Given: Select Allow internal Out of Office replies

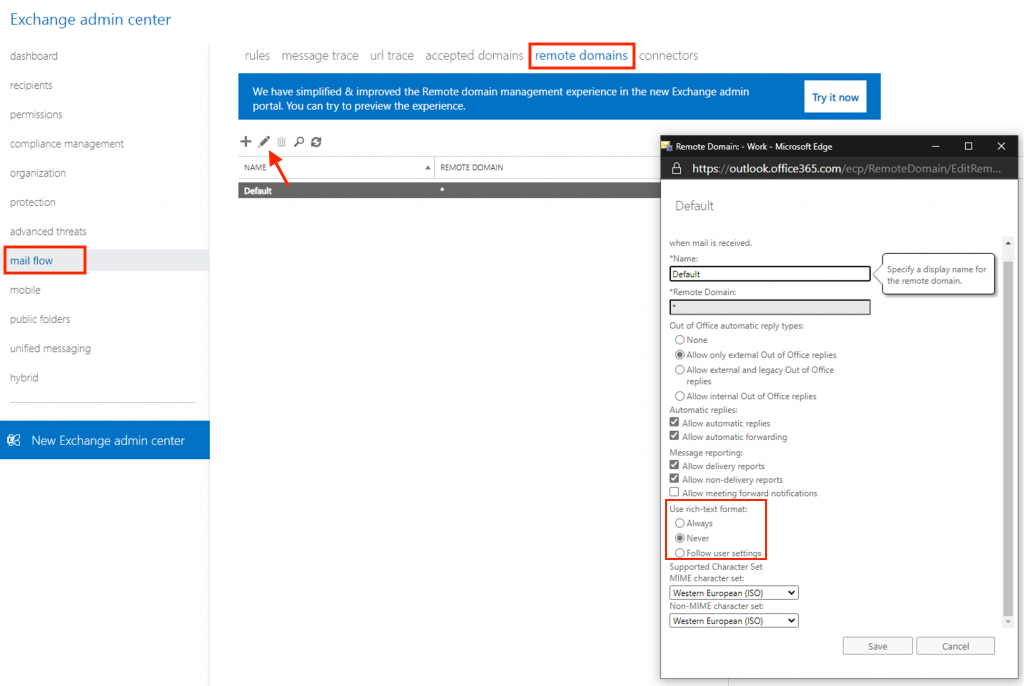Looking at the screenshot, I should [680, 396].
